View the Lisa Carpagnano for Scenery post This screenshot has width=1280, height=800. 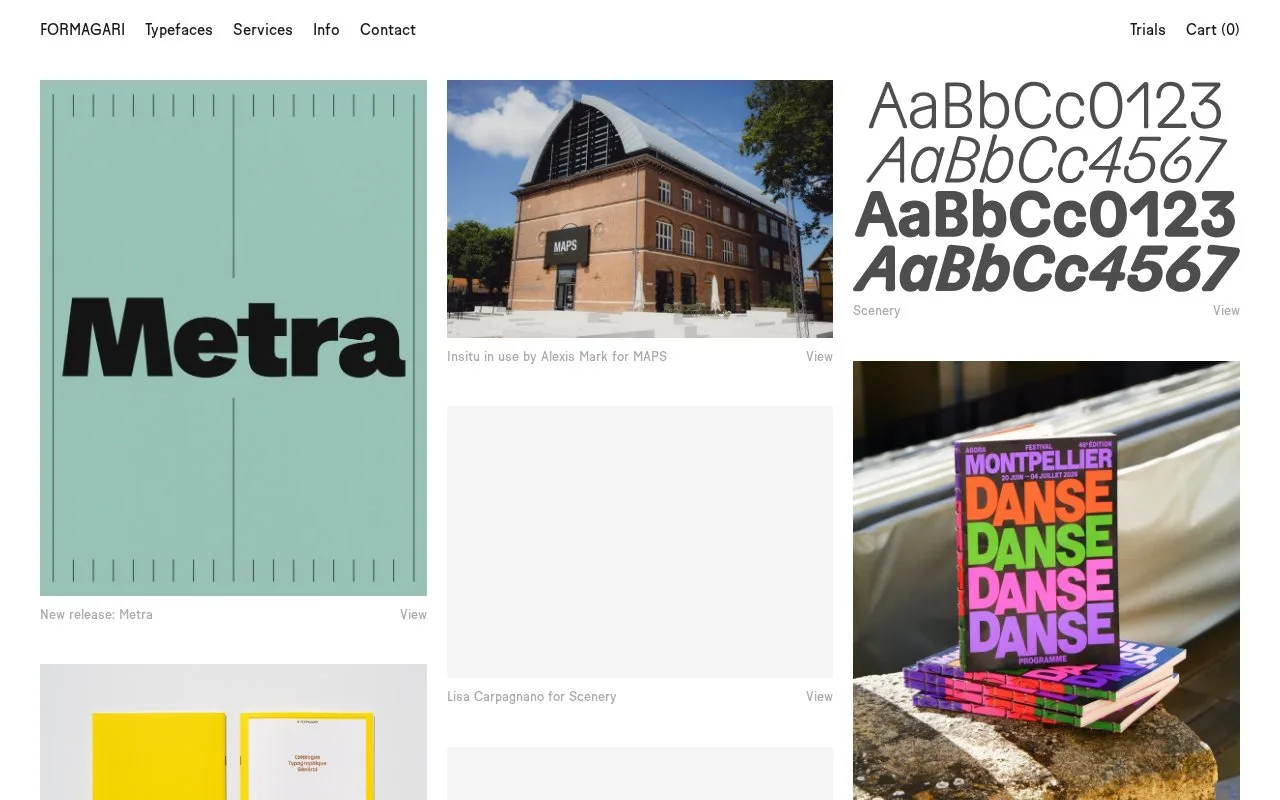tap(819, 697)
